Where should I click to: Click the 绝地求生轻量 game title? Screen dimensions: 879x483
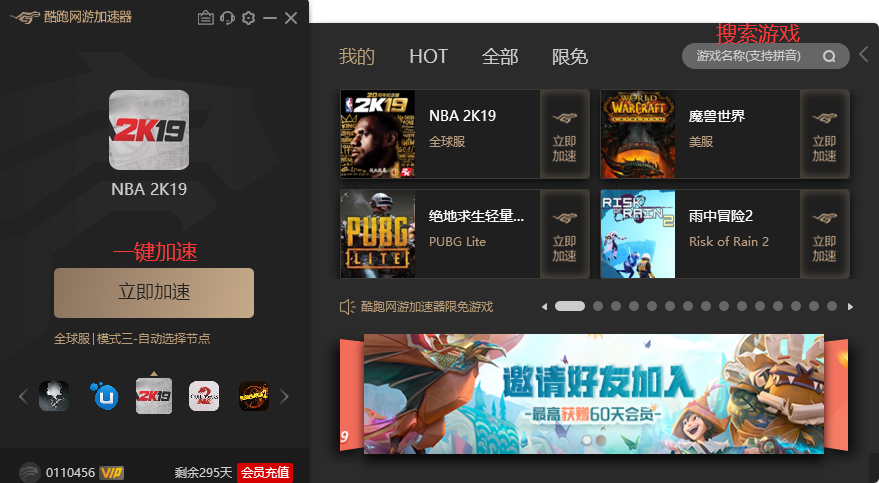tap(476, 216)
